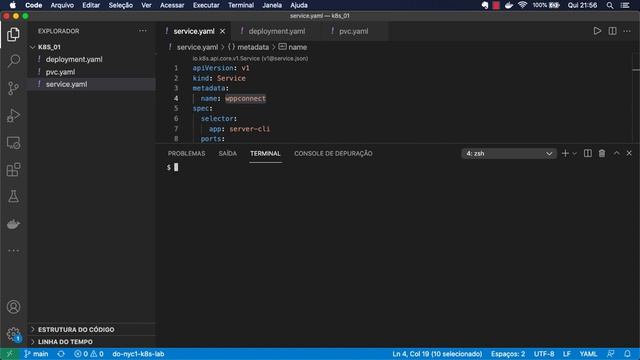Kill the terminal with trash icon
Image resolution: width=640 pixels, height=360 pixels.
602,153
